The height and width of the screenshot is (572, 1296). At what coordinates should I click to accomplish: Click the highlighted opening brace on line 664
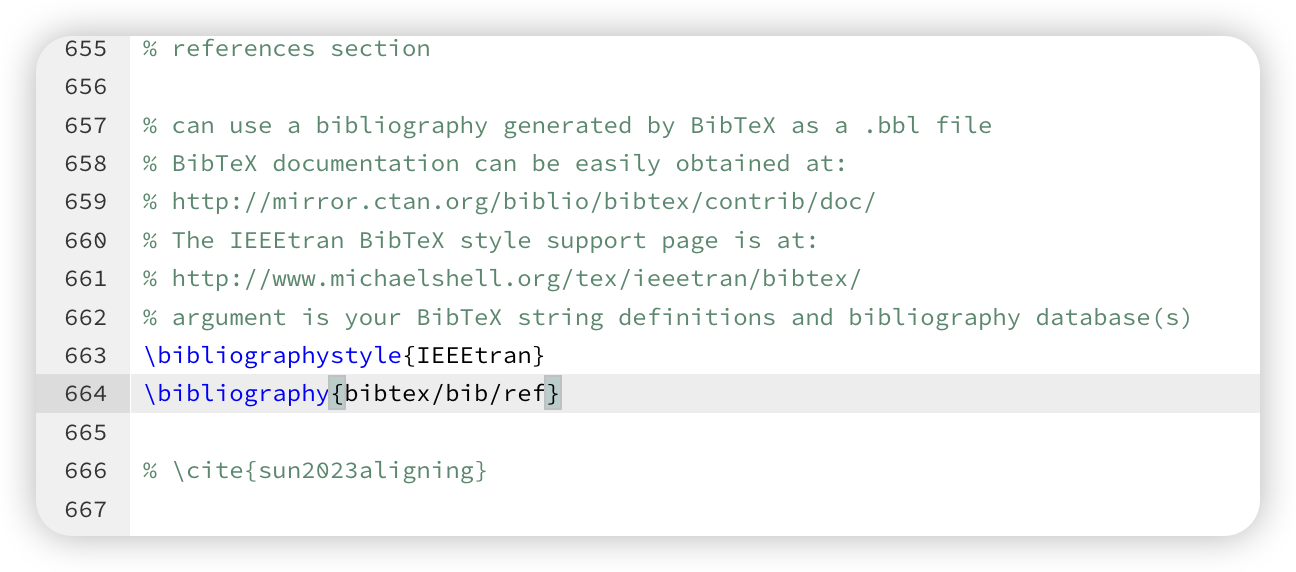pos(338,394)
